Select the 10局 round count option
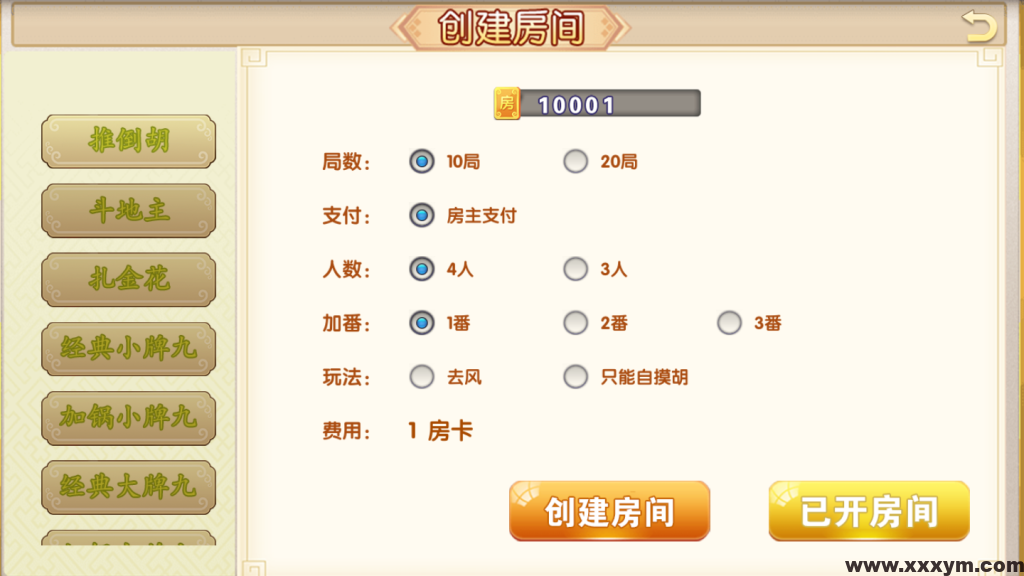Viewport: 1024px width, 576px height. coord(422,161)
